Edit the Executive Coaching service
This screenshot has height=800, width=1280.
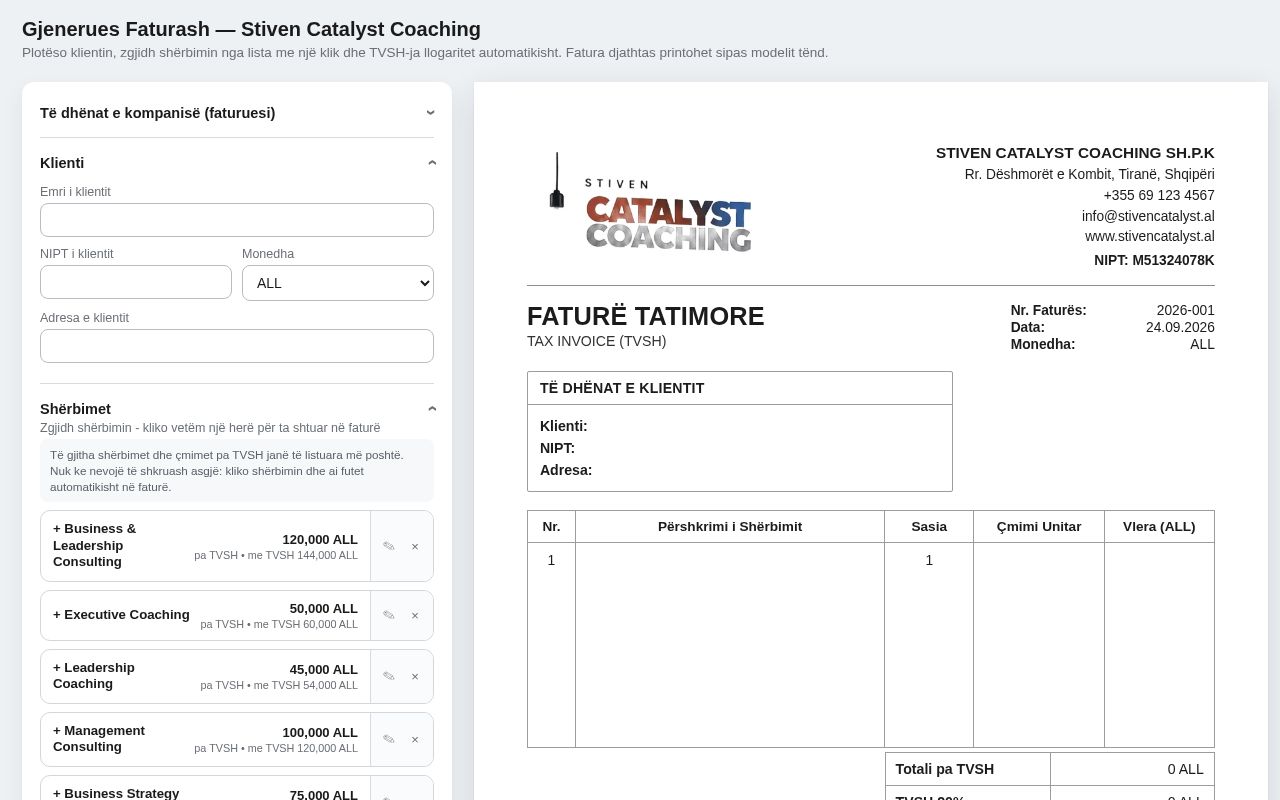tap(389, 615)
